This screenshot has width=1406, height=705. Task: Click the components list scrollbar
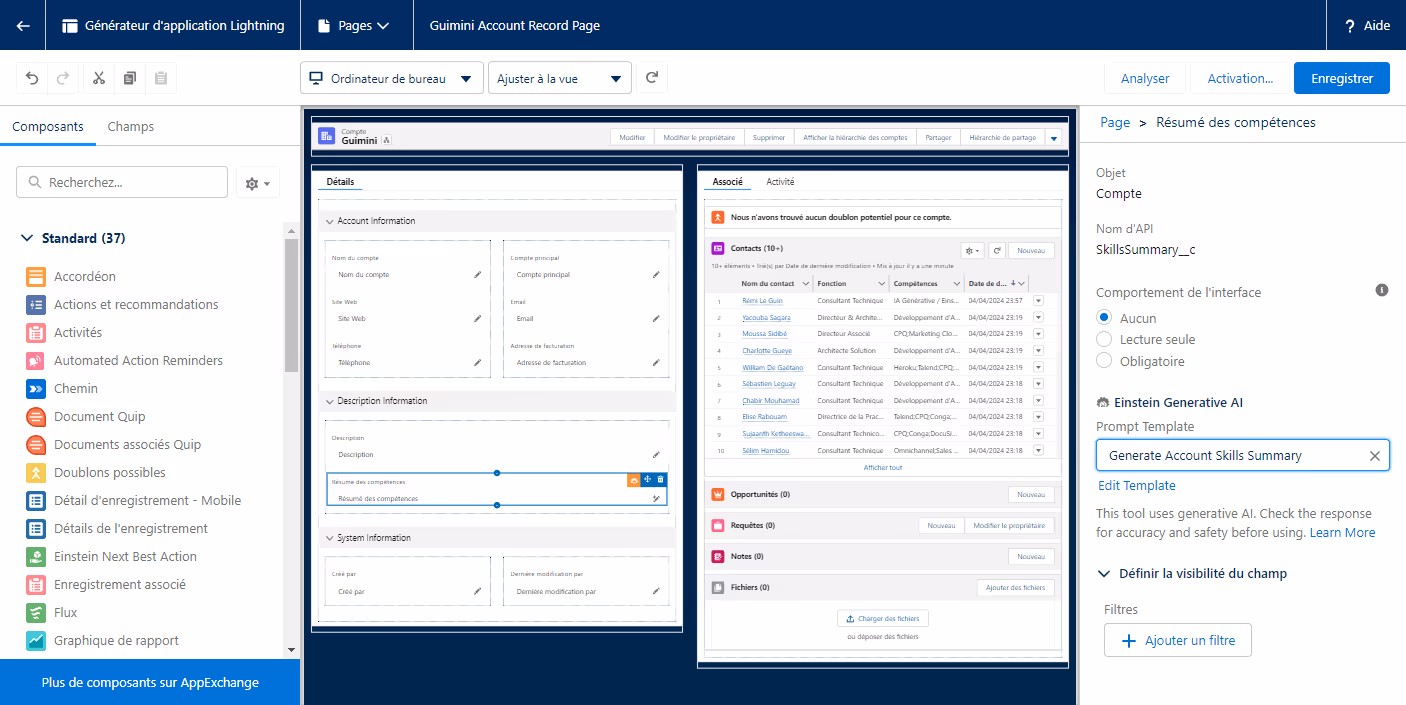coord(292,306)
